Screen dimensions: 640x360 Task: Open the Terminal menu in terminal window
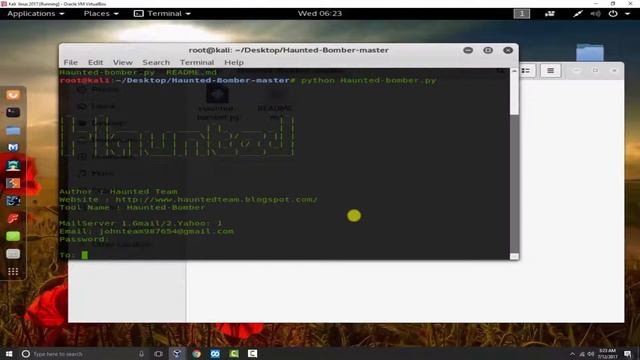pyautogui.click(x=197, y=62)
